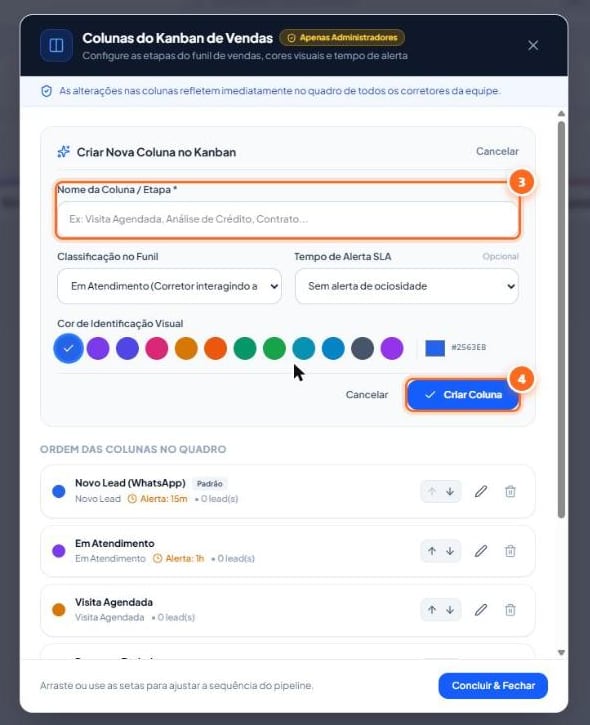Pick the teal-cyan color swatch

point(304,348)
